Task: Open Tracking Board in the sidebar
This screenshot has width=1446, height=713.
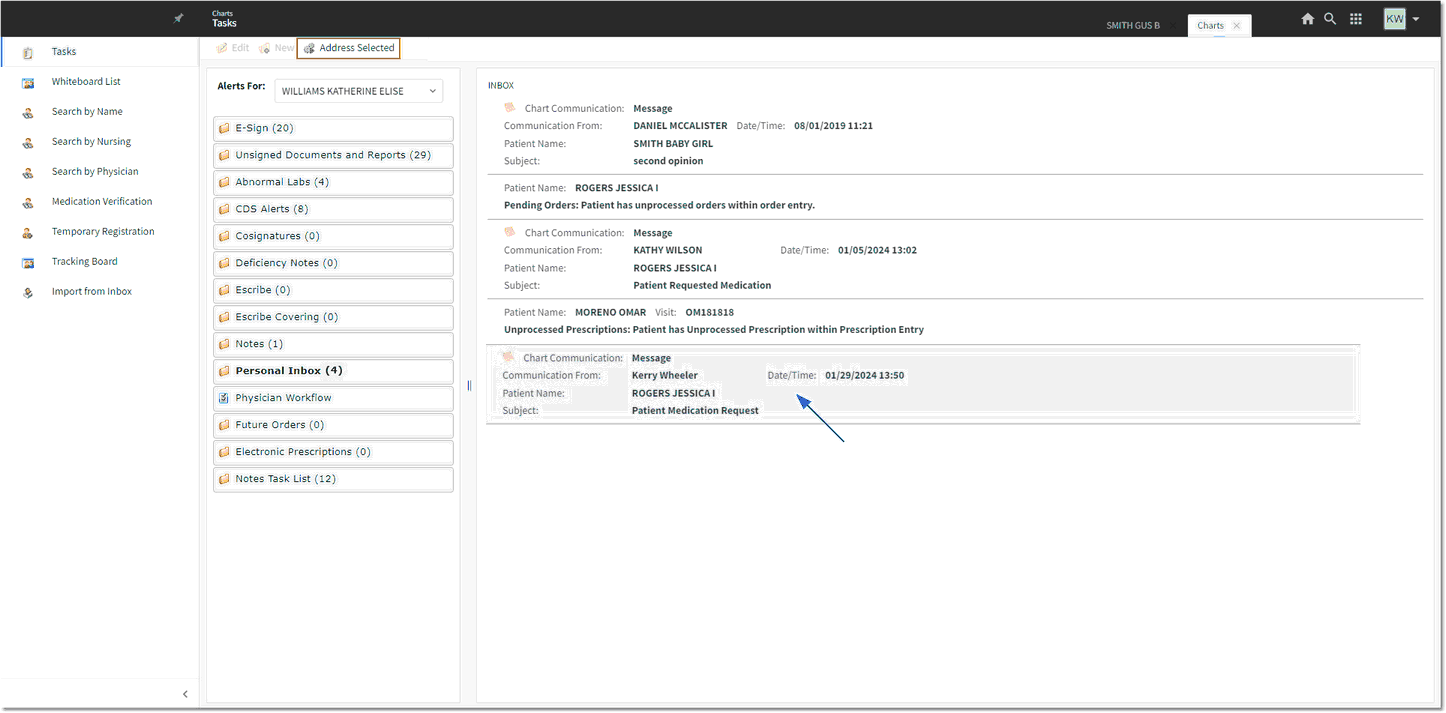Action: click(84, 262)
